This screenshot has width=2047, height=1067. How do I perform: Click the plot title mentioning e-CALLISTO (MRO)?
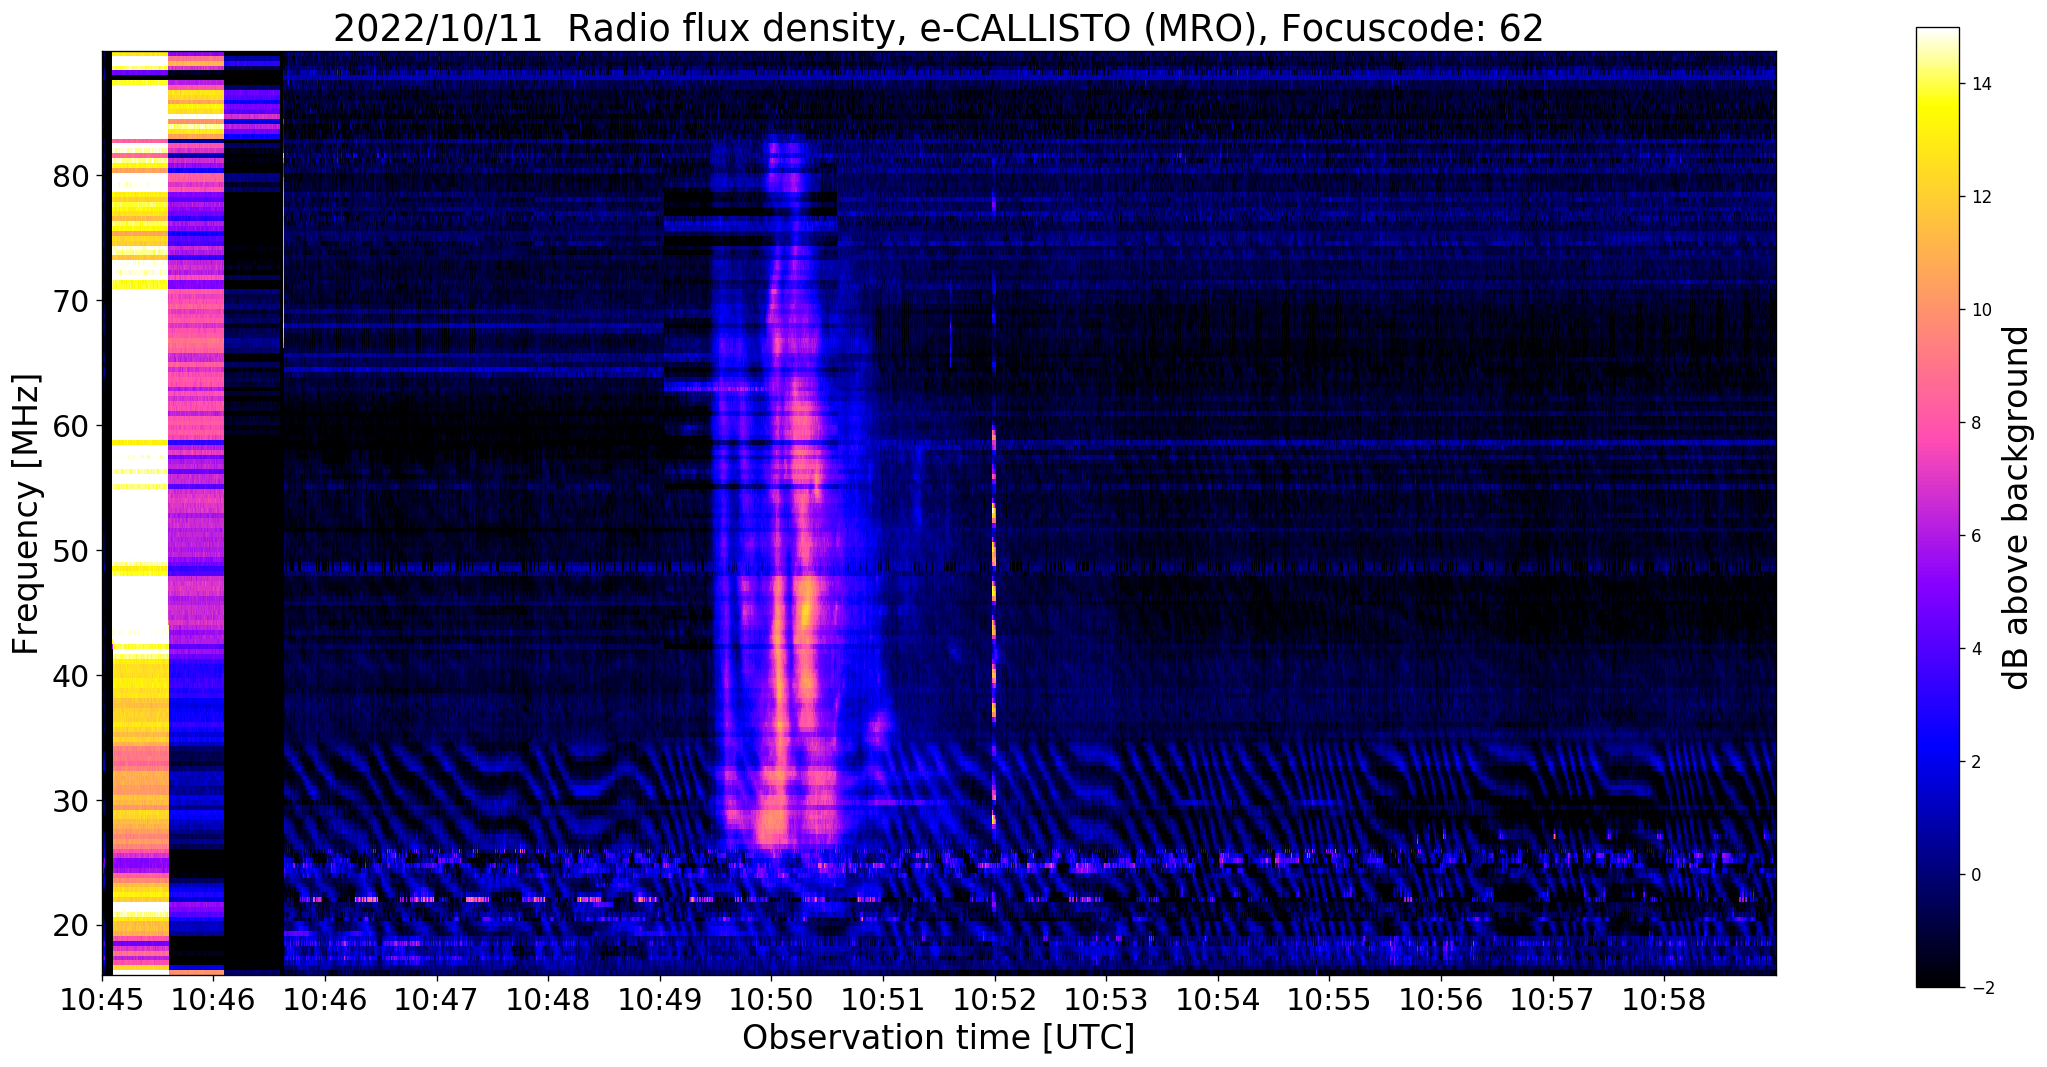point(938,29)
